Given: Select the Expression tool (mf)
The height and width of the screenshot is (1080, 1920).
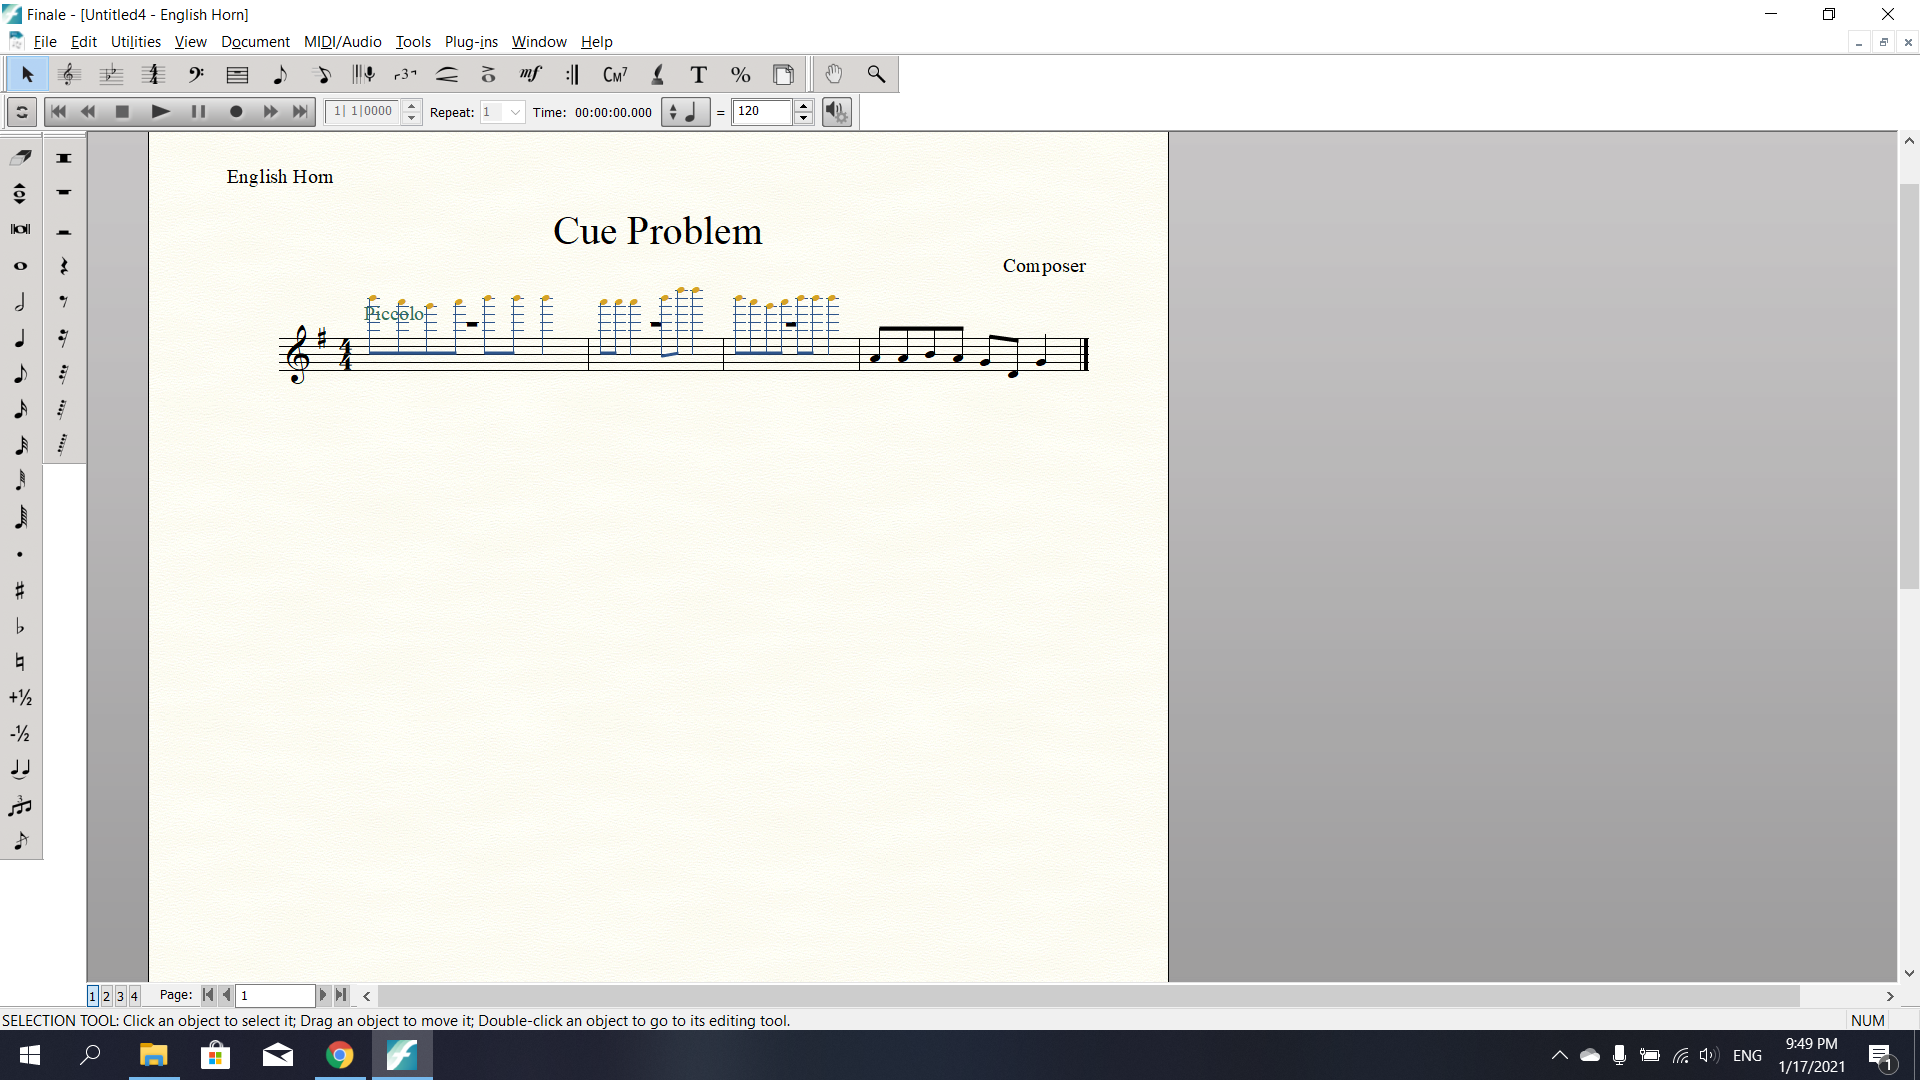Looking at the screenshot, I should click(x=530, y=75).
